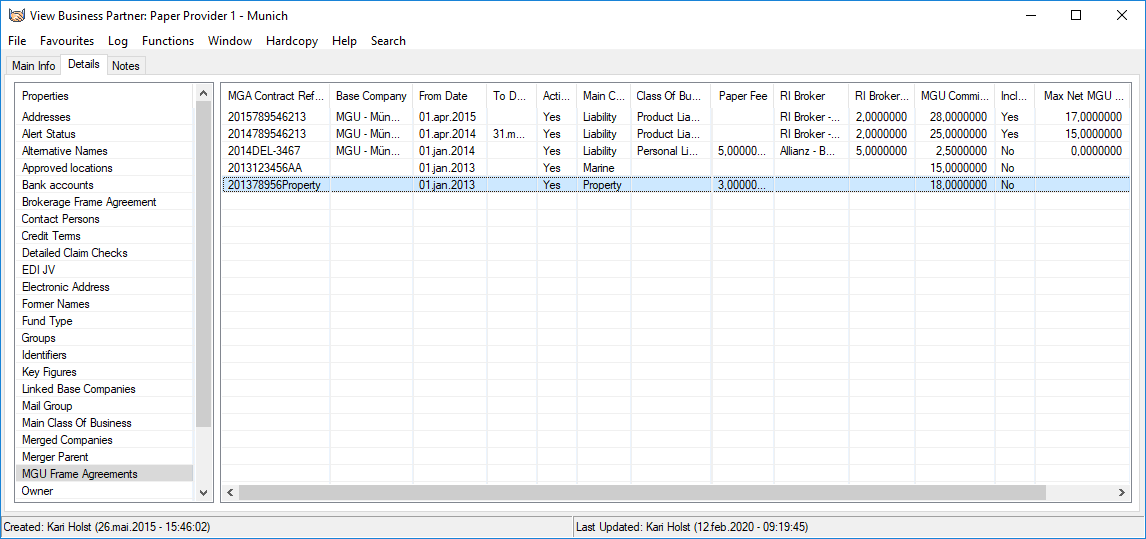Image resolution: width=1146 pixels, height=539 pixels.
Task: Click the Paper Fee column header
Action: pos(742,96)
